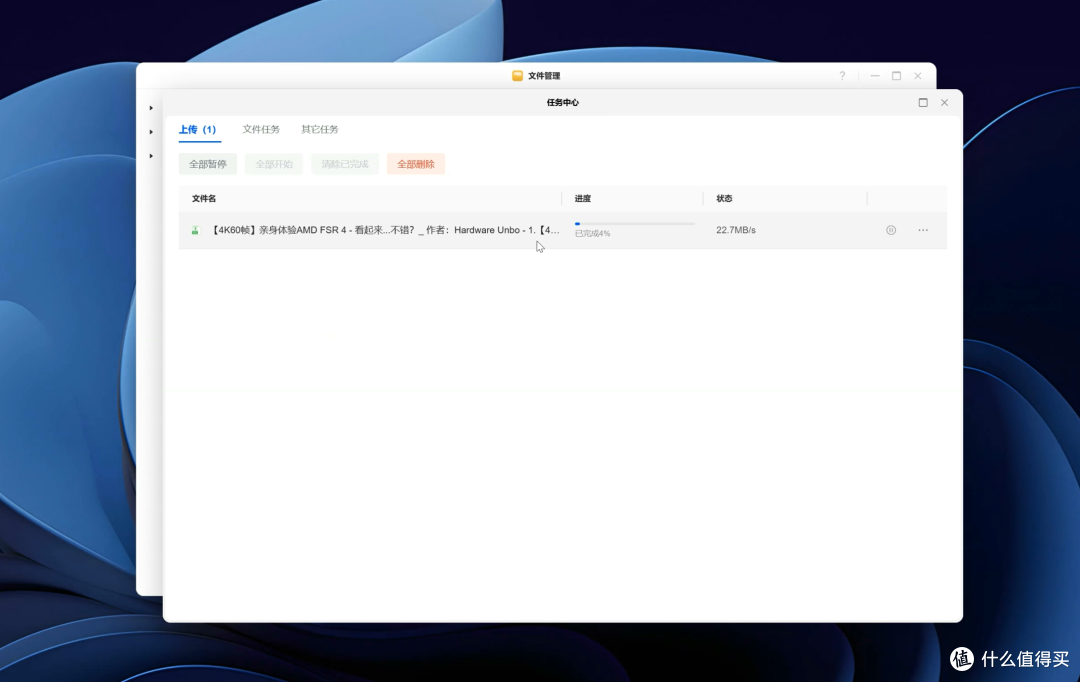Image resolution: width=1080 pixels, height=682 pixels.
Task: Click the red 全部删除 button
Action: [415, 164]
